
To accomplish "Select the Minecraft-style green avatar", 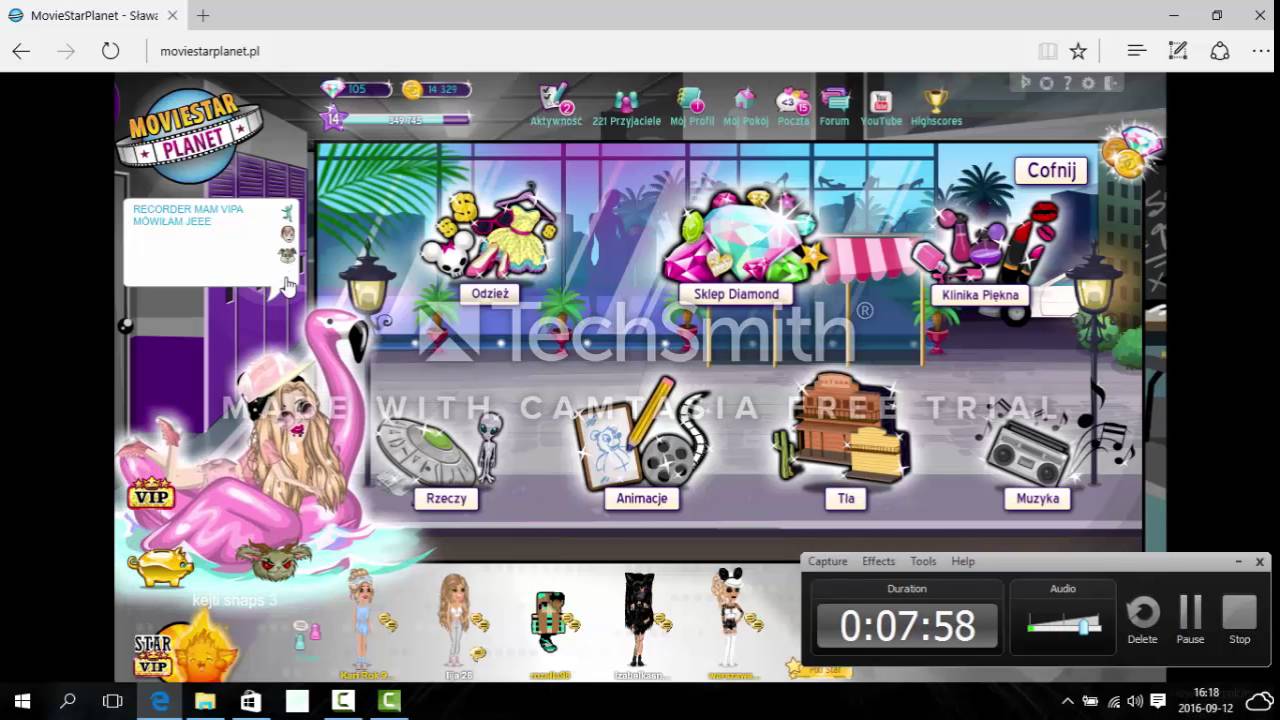I will click(549, 621).
